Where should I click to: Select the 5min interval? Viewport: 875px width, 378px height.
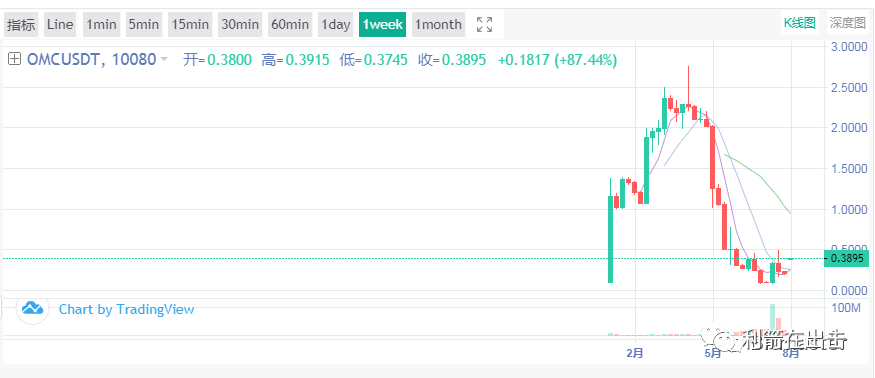144,25
